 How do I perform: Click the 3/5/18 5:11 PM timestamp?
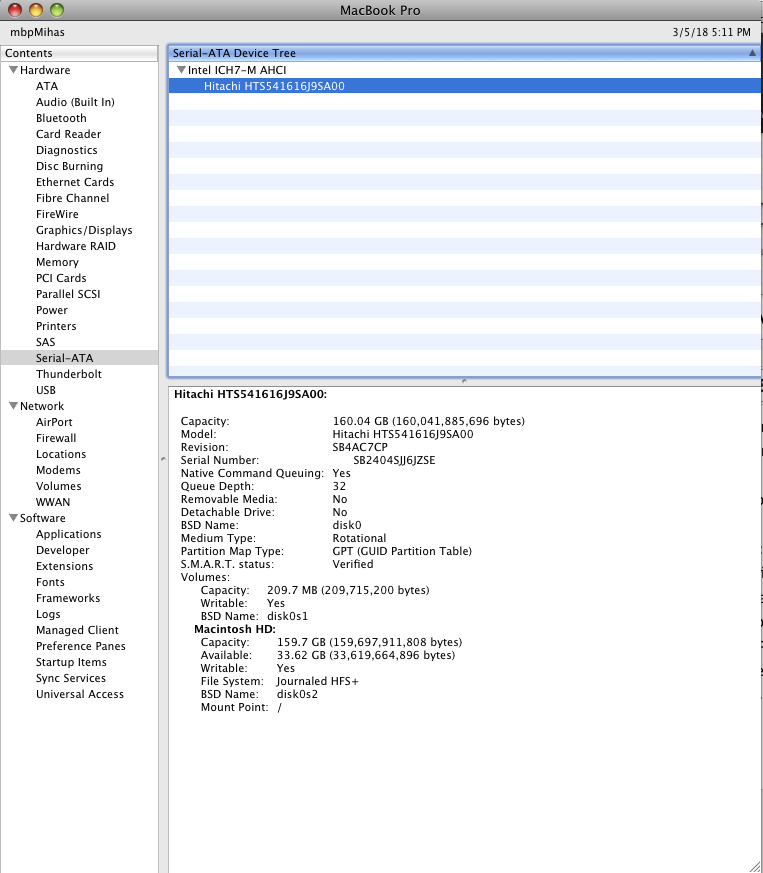[x=711, y=32]
